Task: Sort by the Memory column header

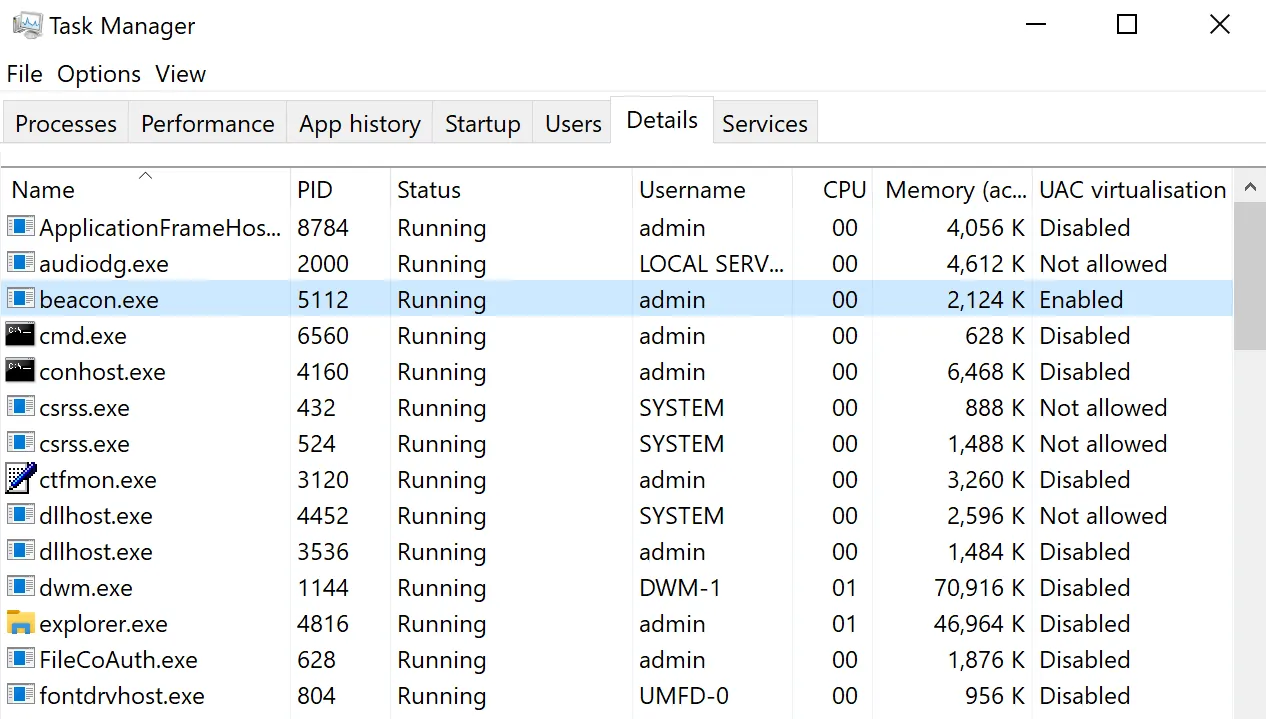Action: (953, 189)
